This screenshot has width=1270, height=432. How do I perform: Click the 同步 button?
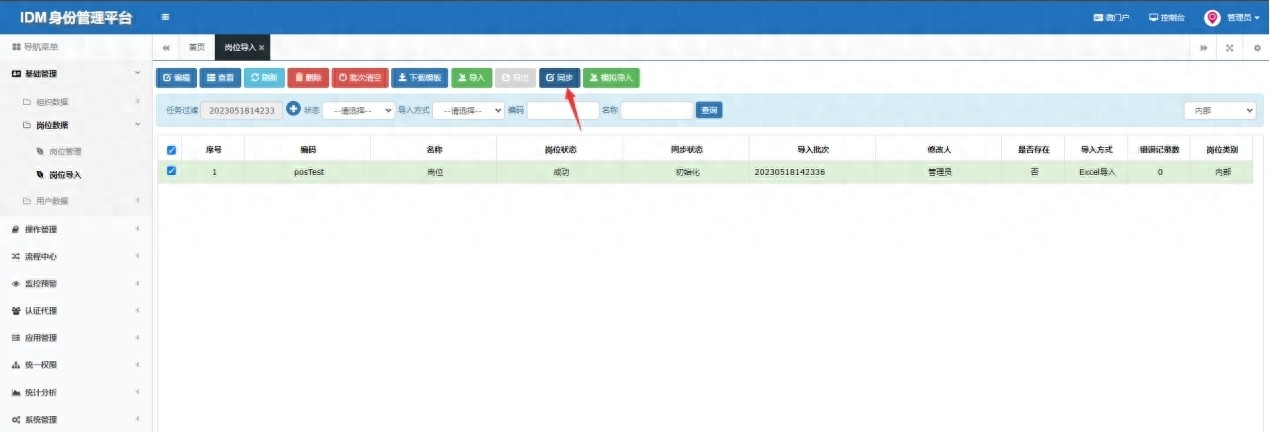(x=559, y=77)
